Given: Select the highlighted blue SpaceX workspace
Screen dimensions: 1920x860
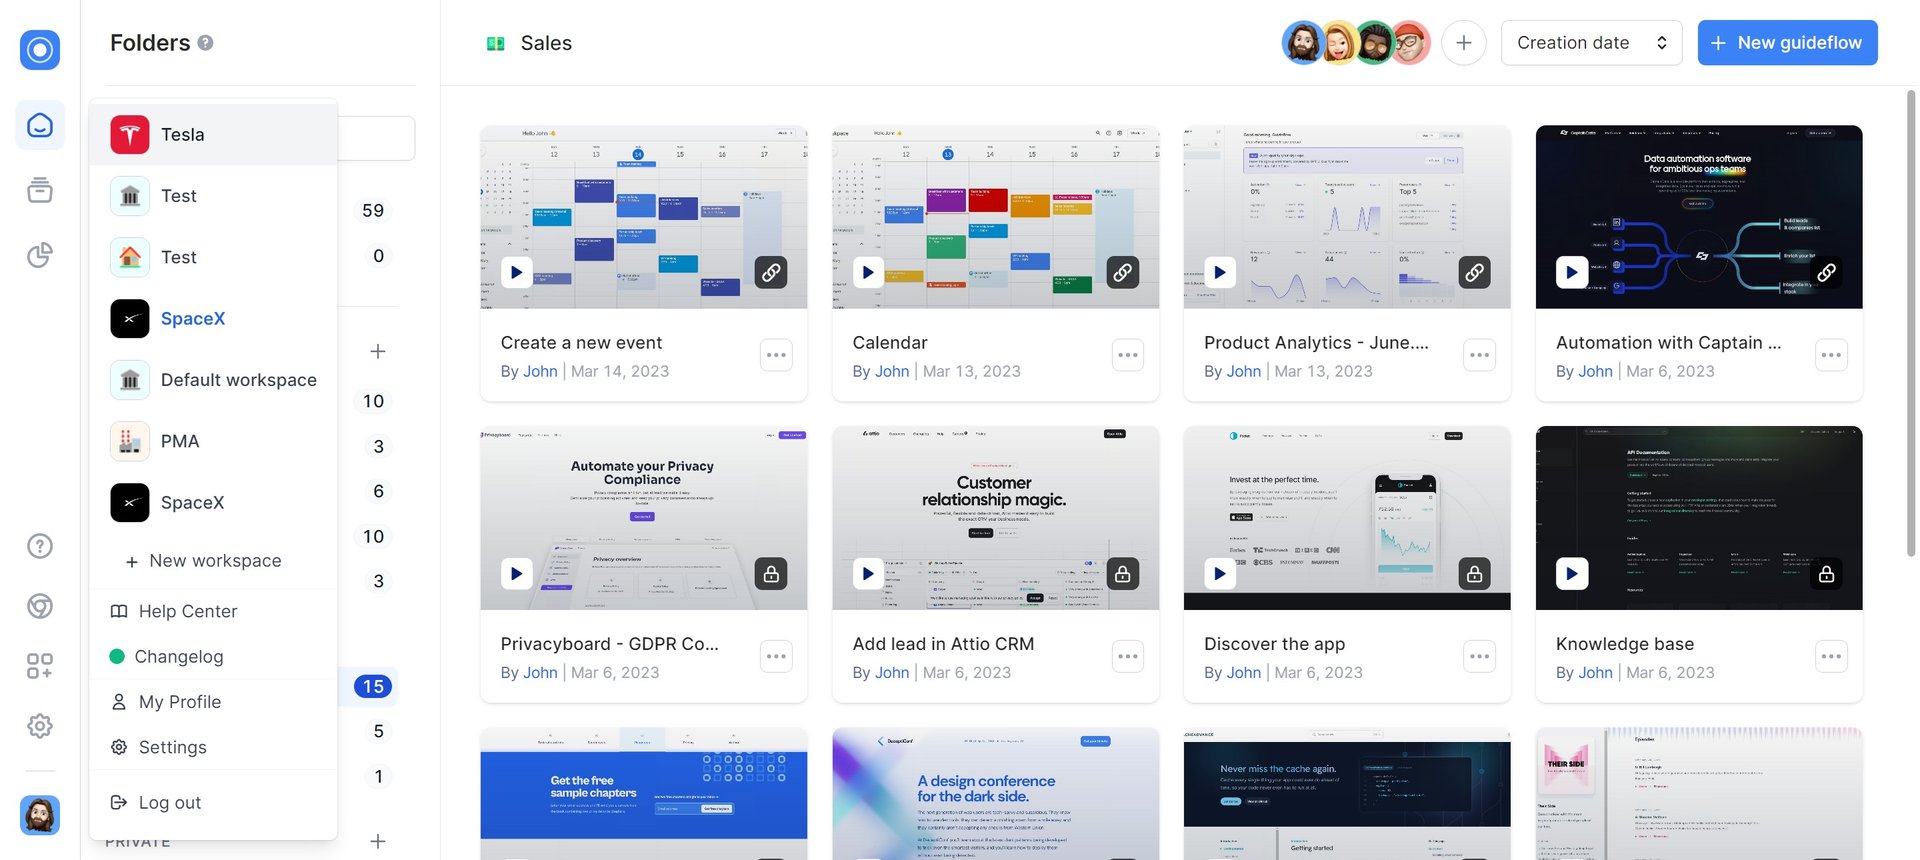Looking at the screenshot, I should 213,319.
